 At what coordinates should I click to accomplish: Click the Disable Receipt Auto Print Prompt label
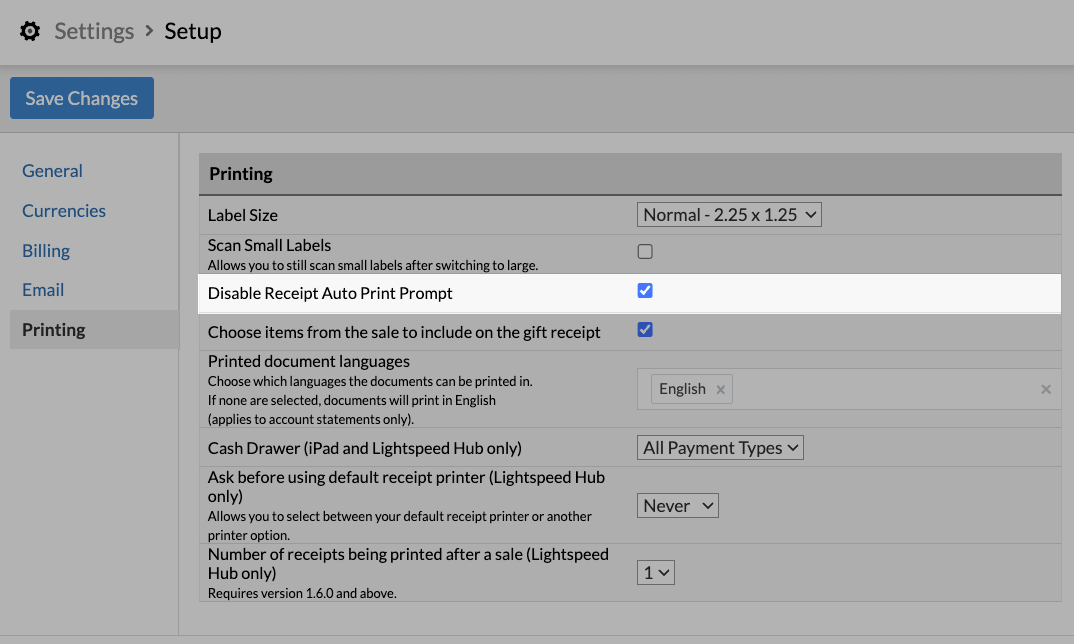click(329, 293)
